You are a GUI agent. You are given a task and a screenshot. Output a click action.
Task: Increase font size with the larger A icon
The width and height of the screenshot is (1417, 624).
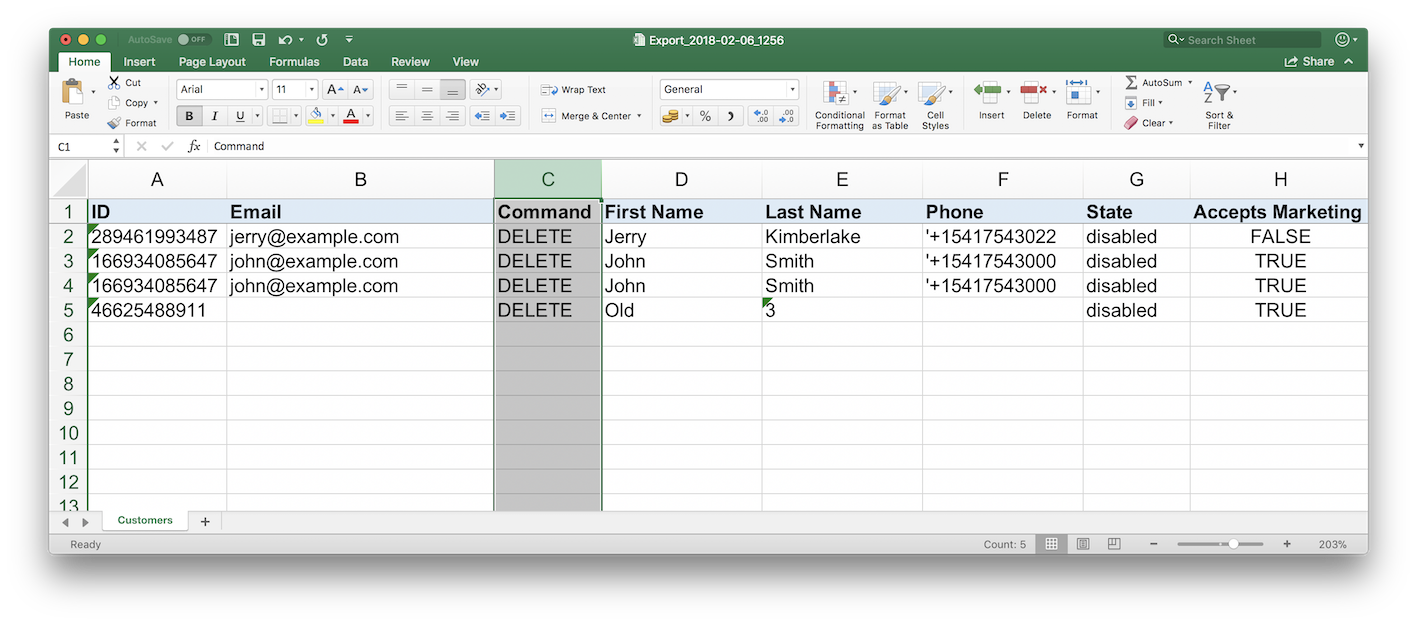(x=335, y=90)
